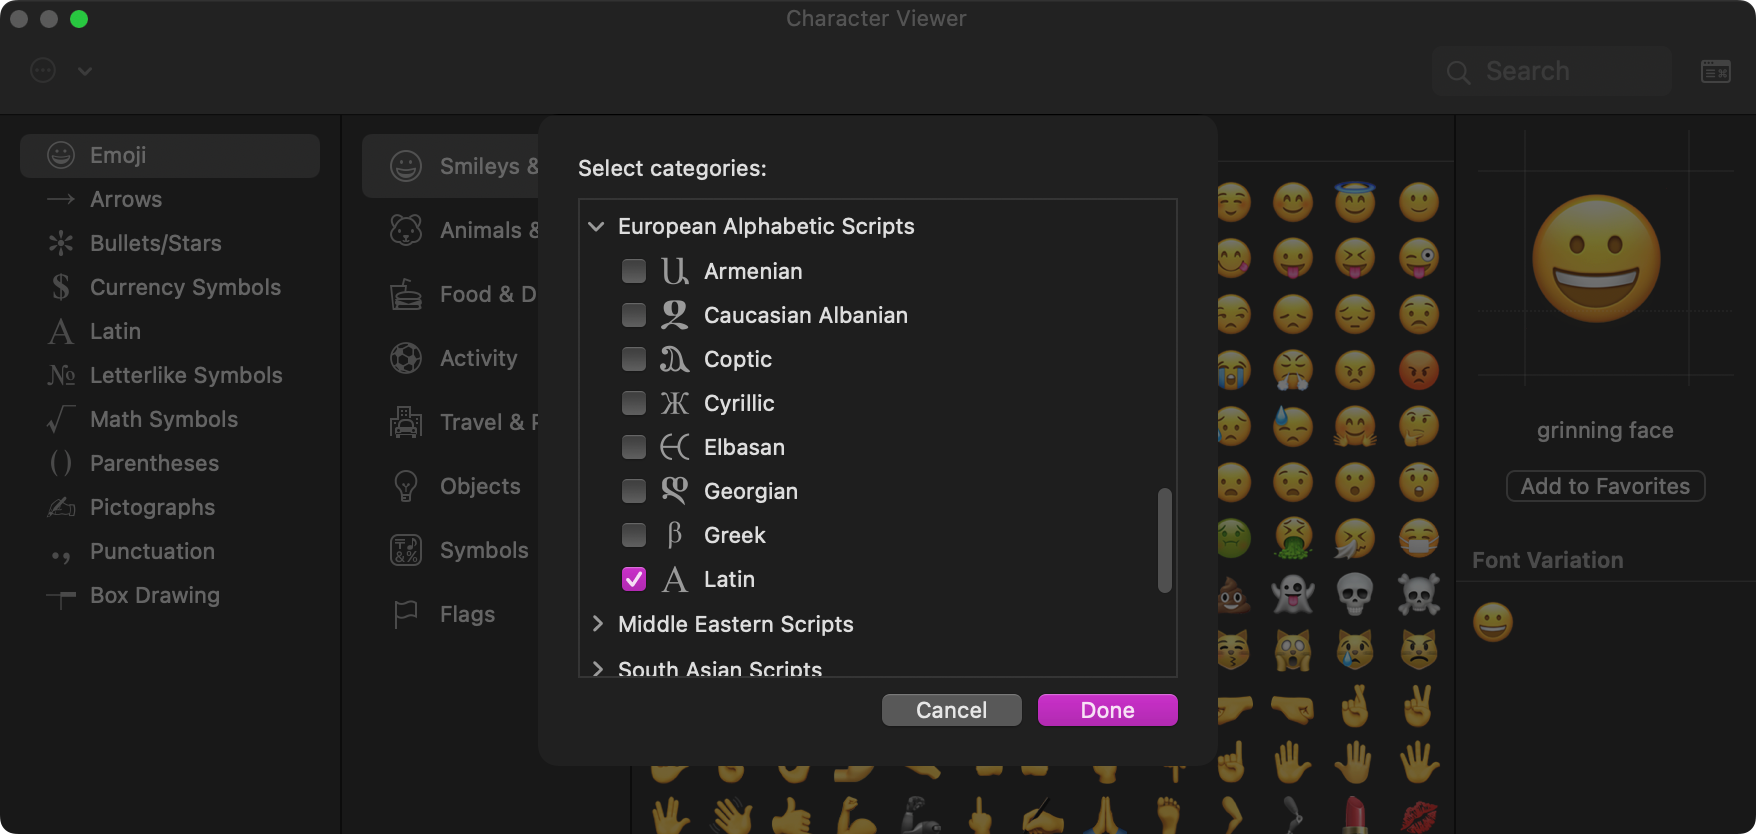
Task: Expand the South Asian Scripts section
Action: coord(597,670)
